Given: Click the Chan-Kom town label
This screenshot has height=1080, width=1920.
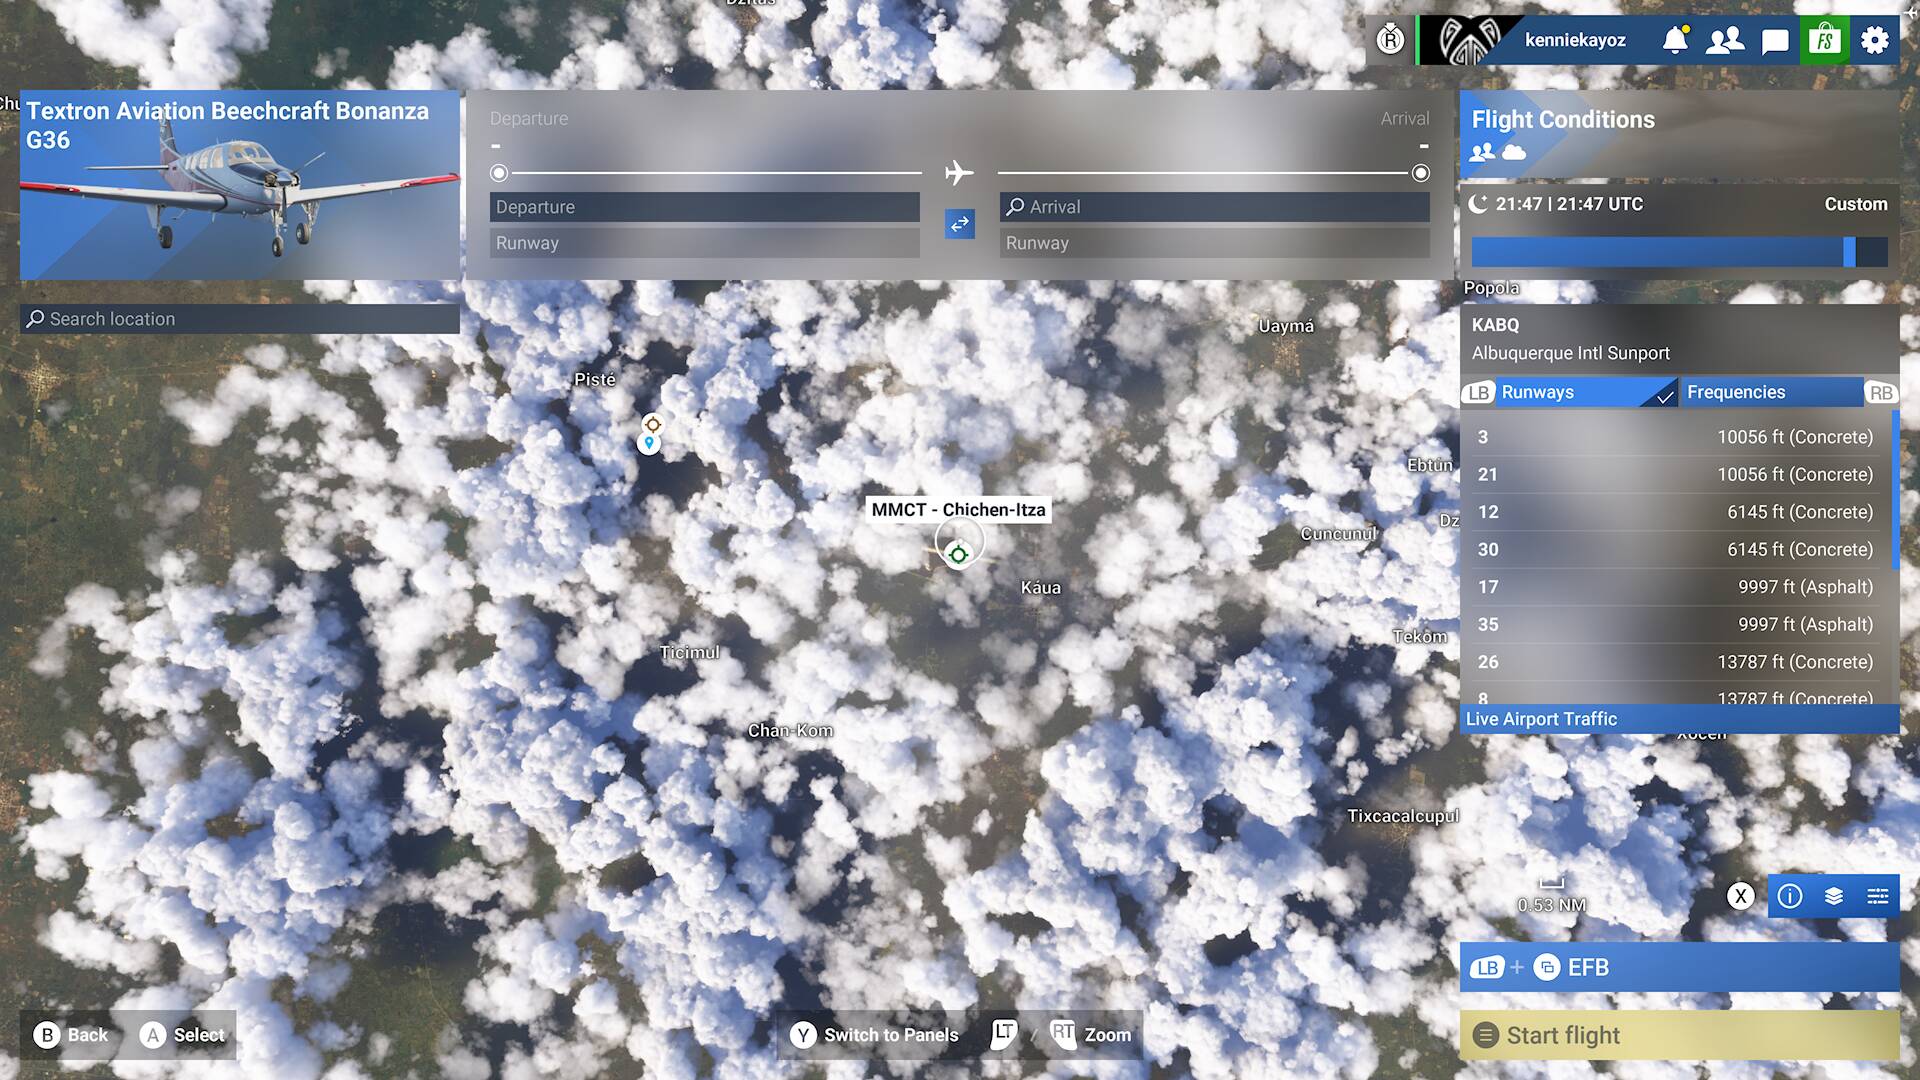Looking at the screenshot, I should pyautogui.click(x=790, y=731).
